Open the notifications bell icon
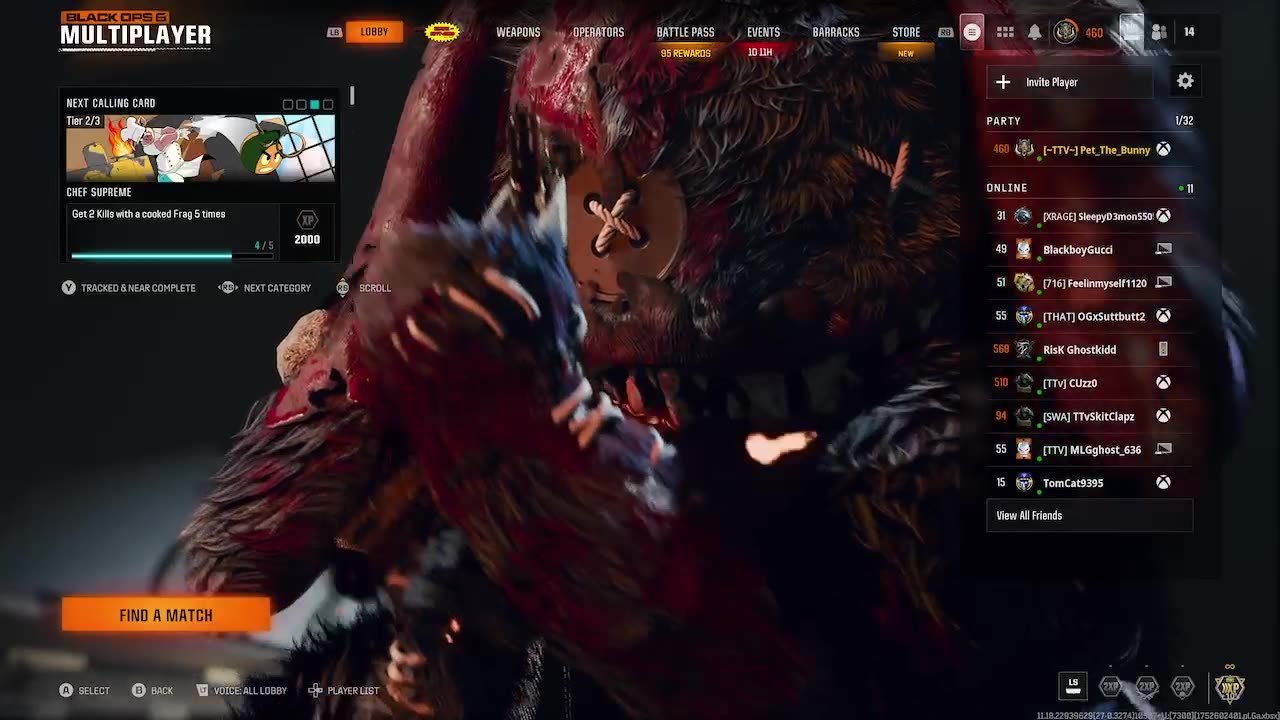Image resolution: width=1280 pixels, height=720 pixels. (x=1035, y=32)
